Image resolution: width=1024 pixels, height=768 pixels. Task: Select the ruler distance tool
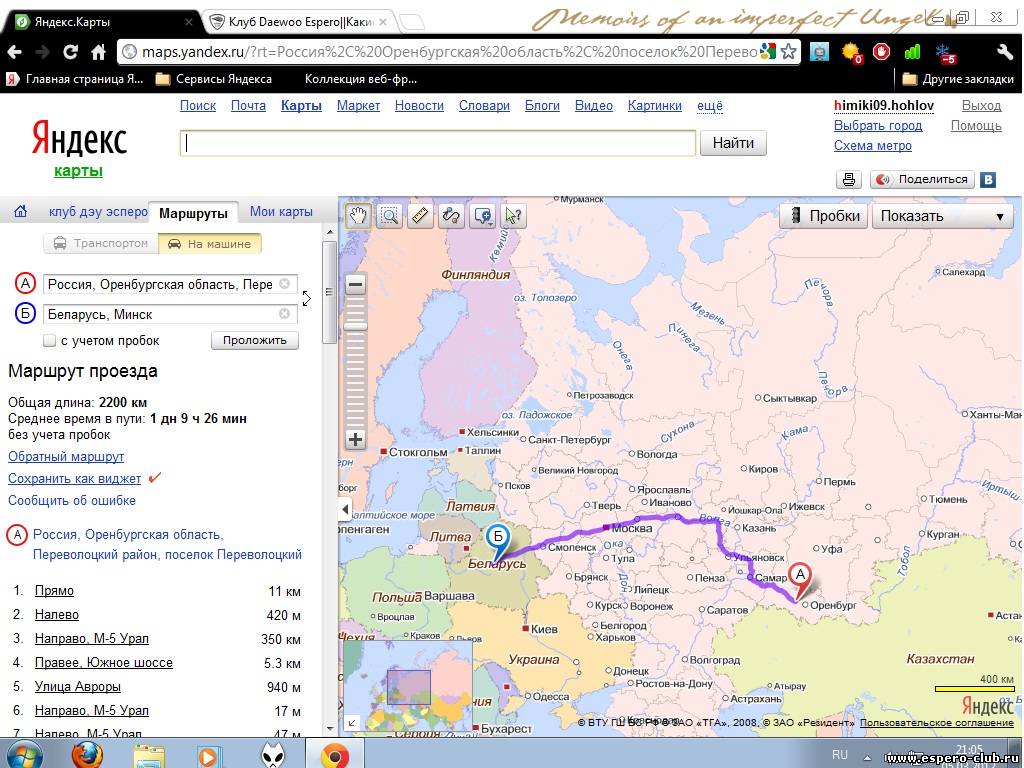[420, 216]
